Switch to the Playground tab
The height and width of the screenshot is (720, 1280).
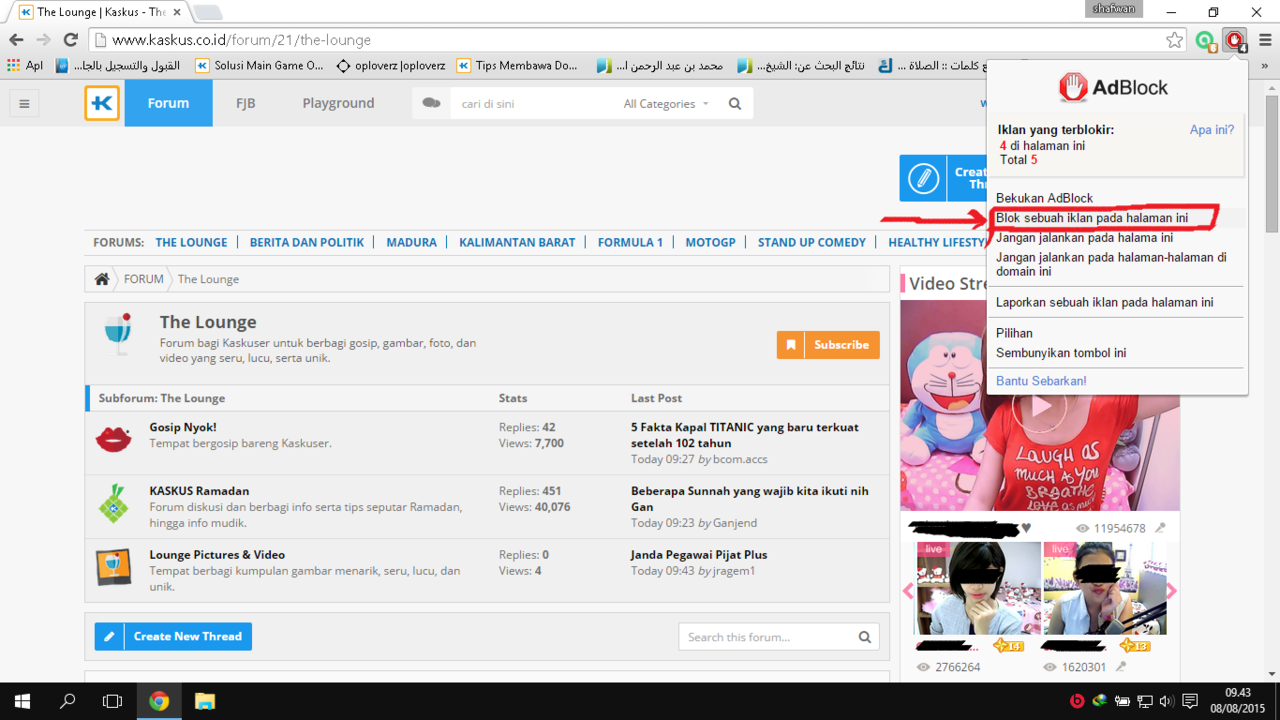[x=338, y=103]
